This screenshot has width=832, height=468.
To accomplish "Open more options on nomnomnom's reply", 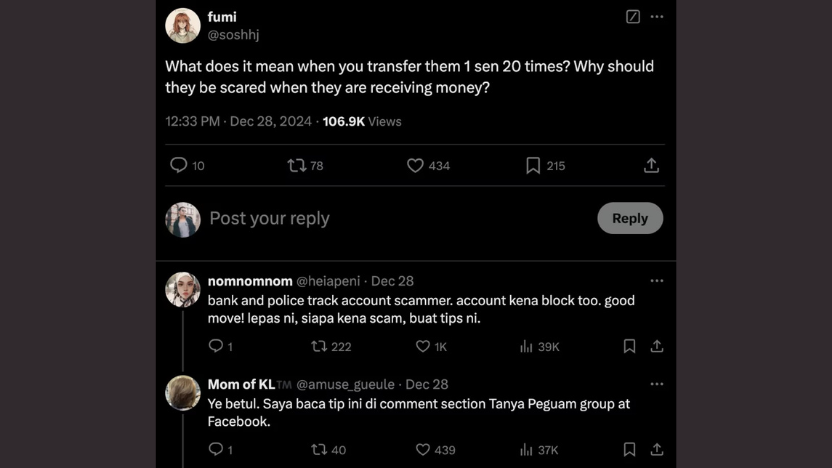I will click(x=657, y=281).
